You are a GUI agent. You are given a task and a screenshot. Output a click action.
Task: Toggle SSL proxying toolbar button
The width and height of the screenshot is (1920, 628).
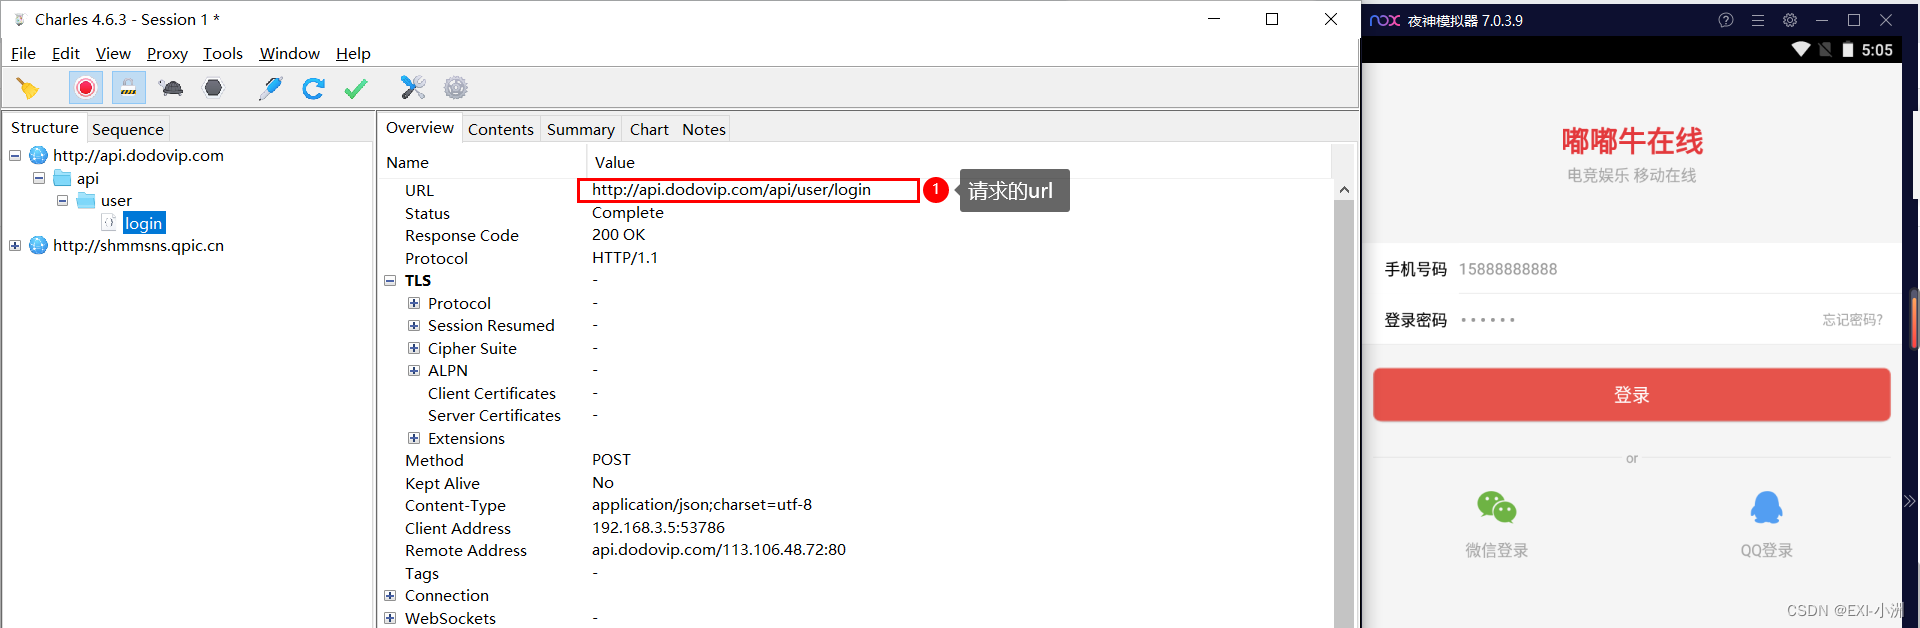128,88
